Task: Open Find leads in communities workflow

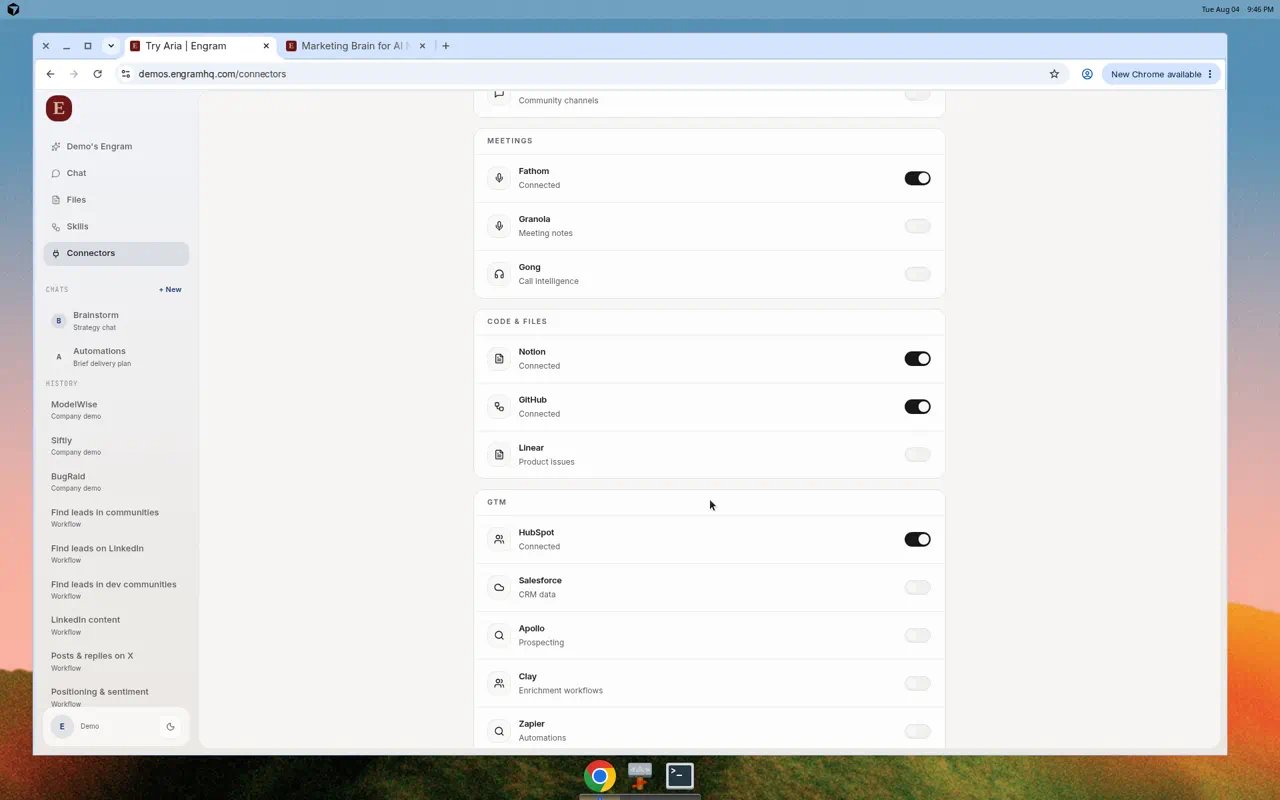Action: [116, 518]
